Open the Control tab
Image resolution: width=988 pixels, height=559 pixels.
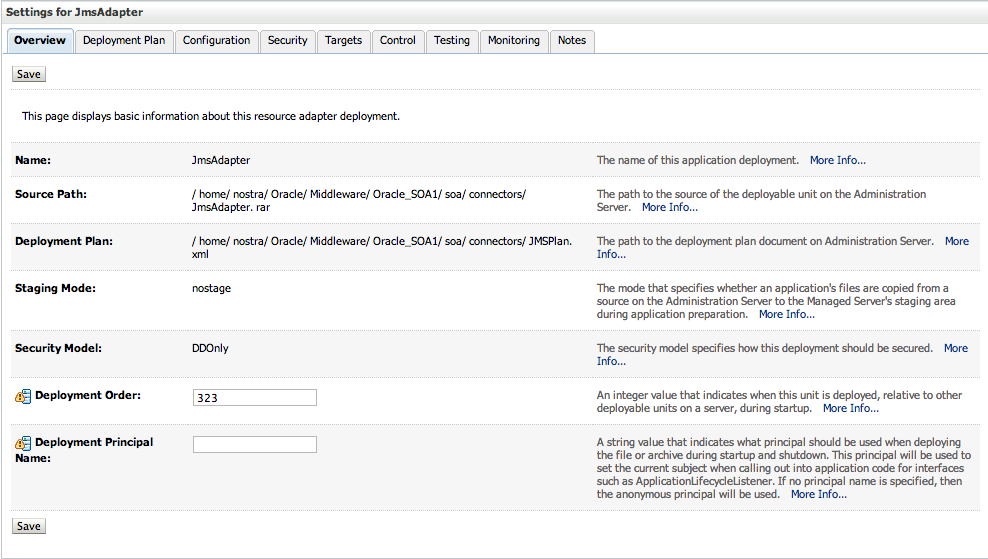pyautogui.click(x=397, y=41)
